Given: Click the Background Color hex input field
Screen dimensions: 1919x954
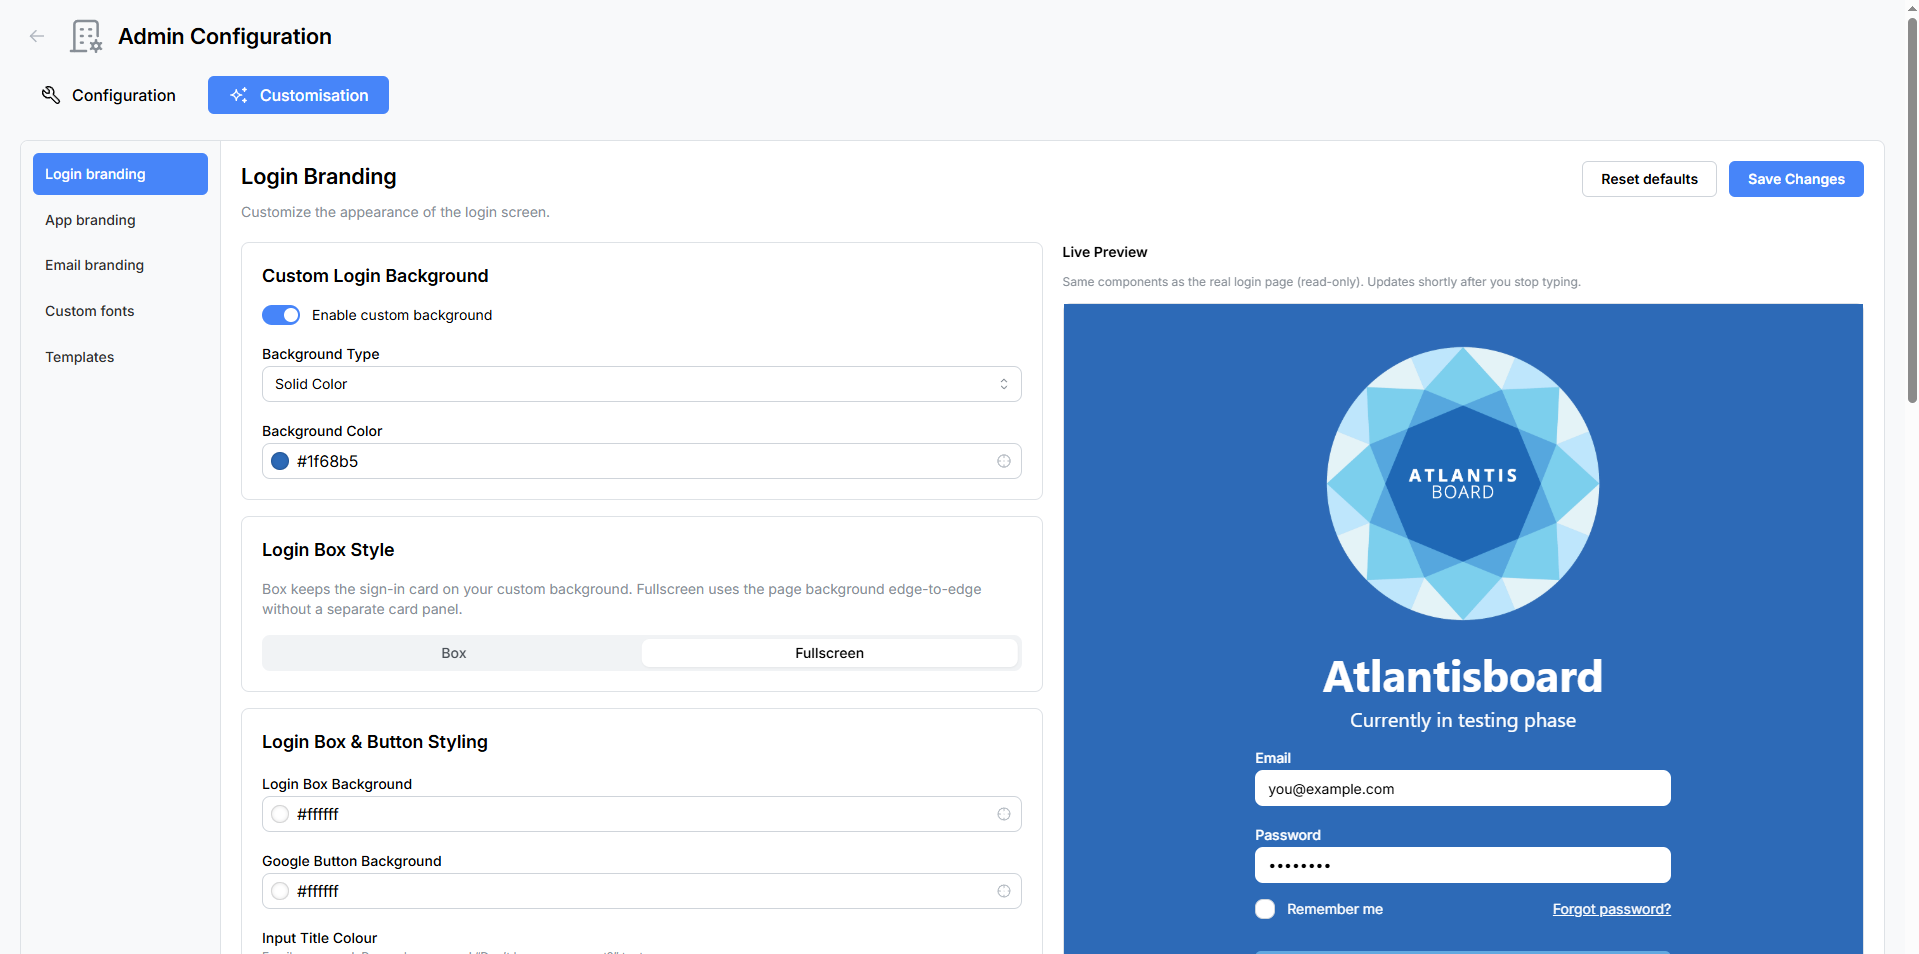Looking at the screenshot, I should (641, 461).
